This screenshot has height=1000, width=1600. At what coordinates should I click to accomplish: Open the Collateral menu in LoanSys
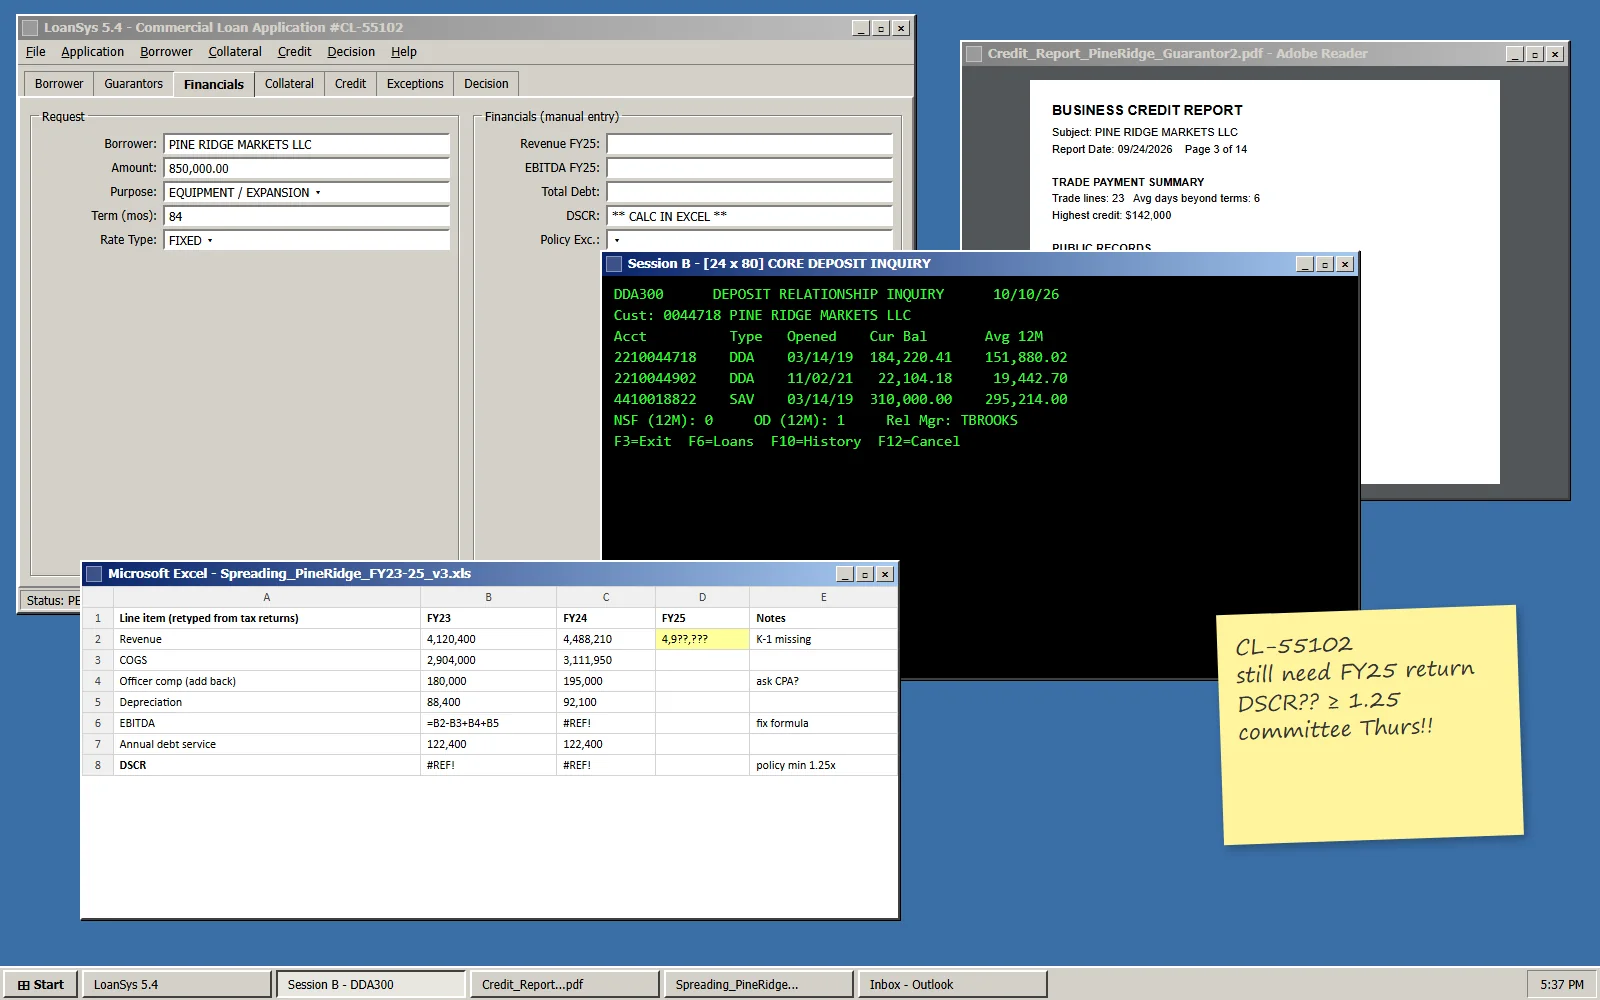(235, 52)
